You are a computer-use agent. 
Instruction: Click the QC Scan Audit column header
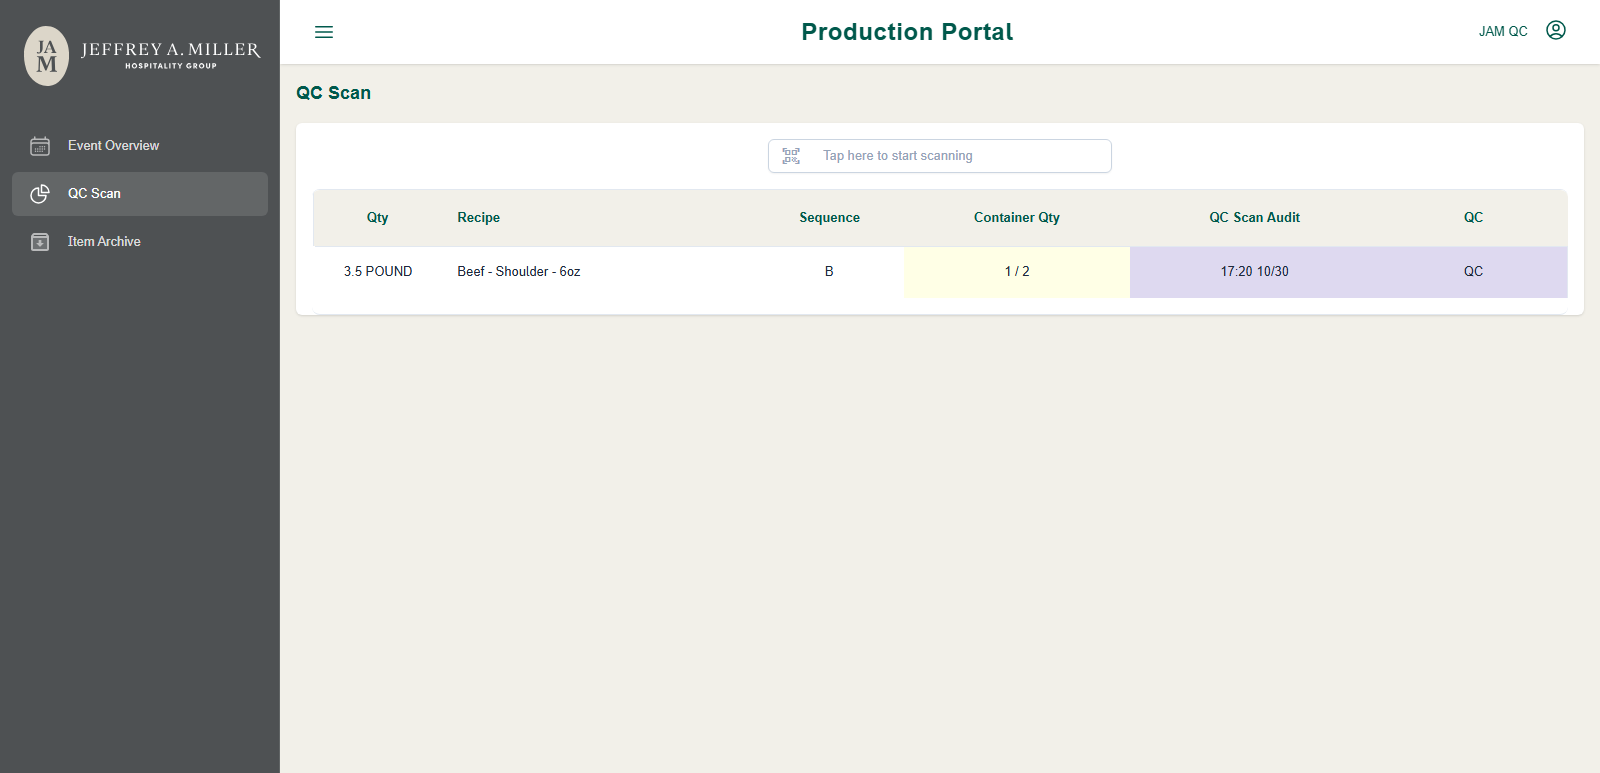[1255, 218]
